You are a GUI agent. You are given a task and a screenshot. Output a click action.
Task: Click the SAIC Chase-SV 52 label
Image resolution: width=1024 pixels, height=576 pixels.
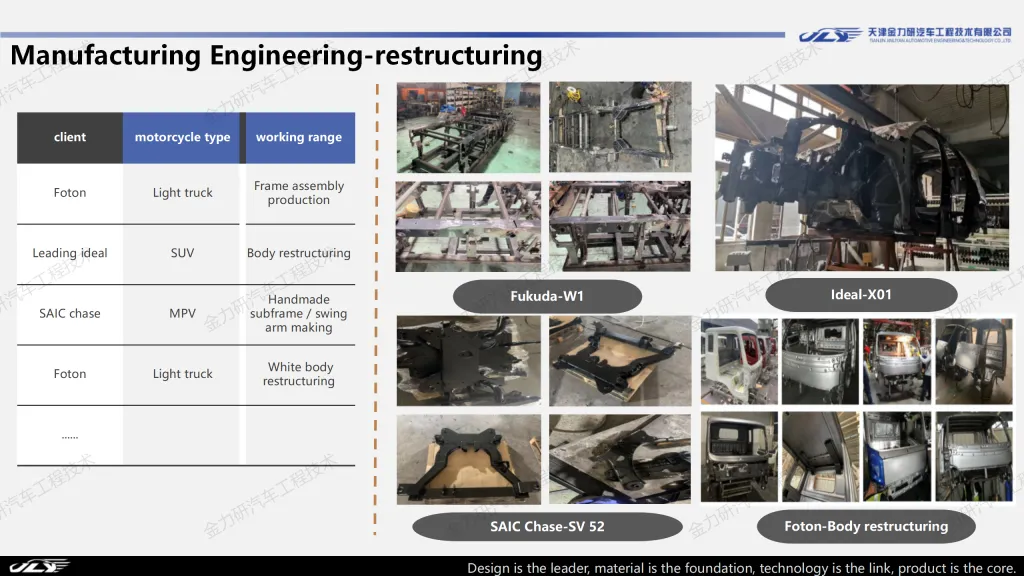coord(547,526)
